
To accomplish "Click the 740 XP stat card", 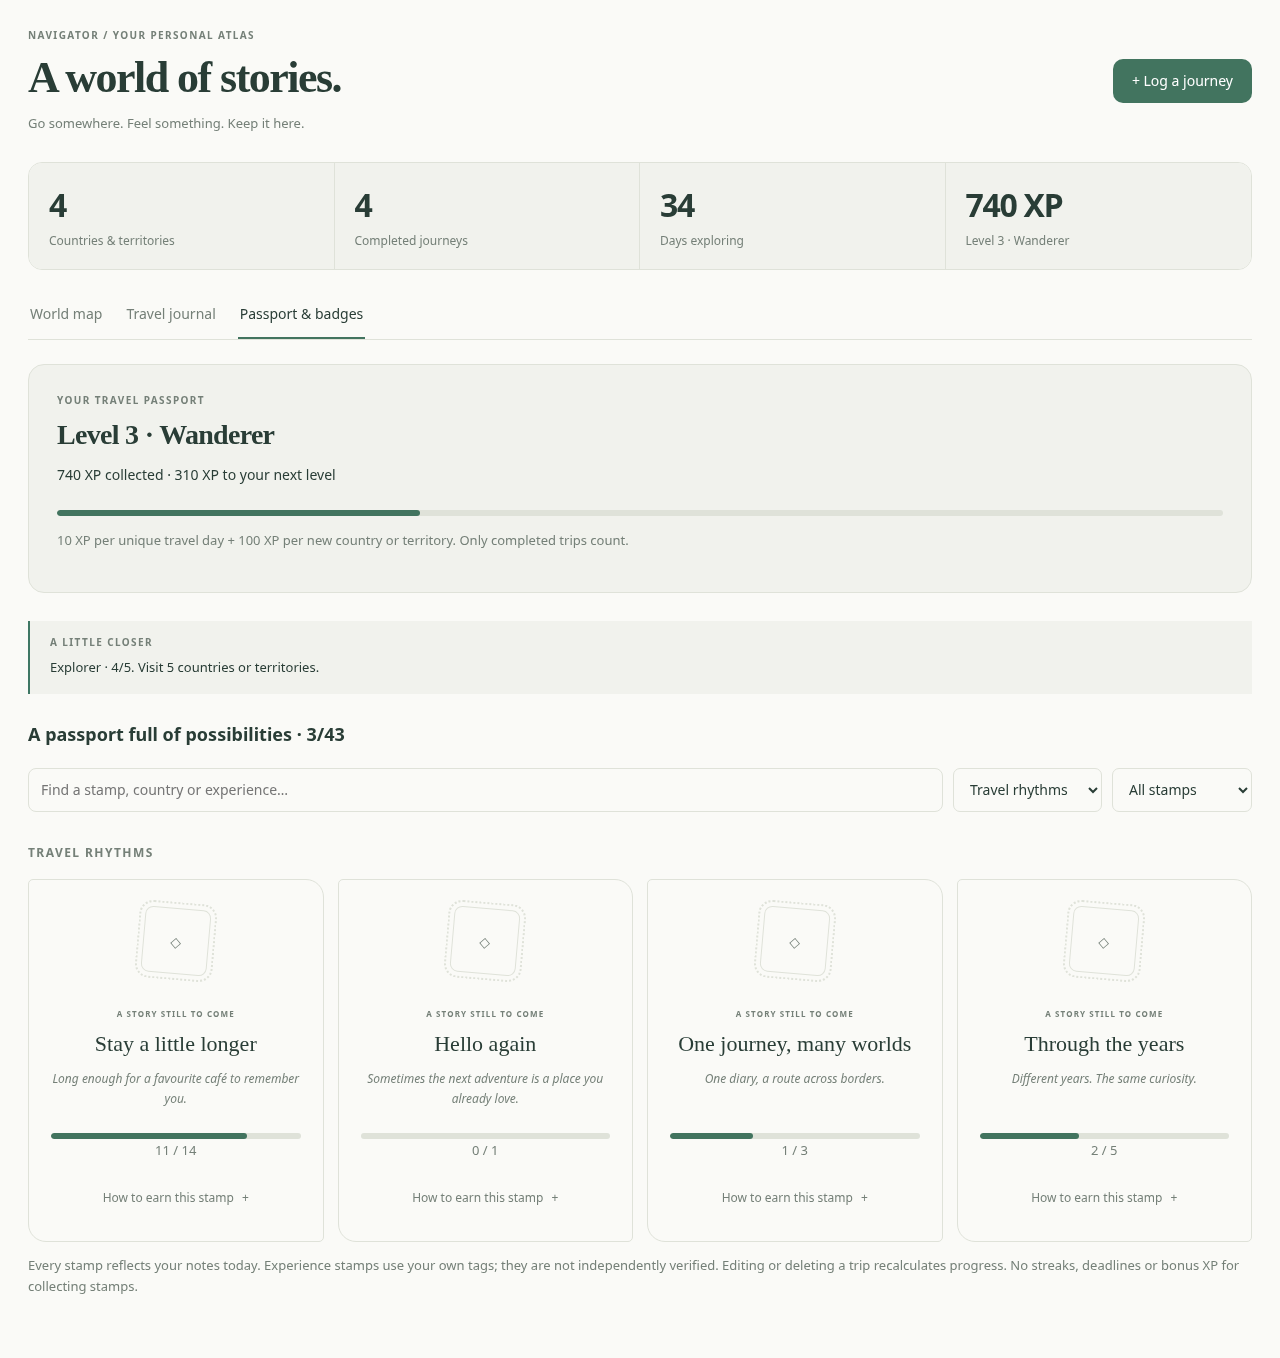I will tap(1098, 216).
